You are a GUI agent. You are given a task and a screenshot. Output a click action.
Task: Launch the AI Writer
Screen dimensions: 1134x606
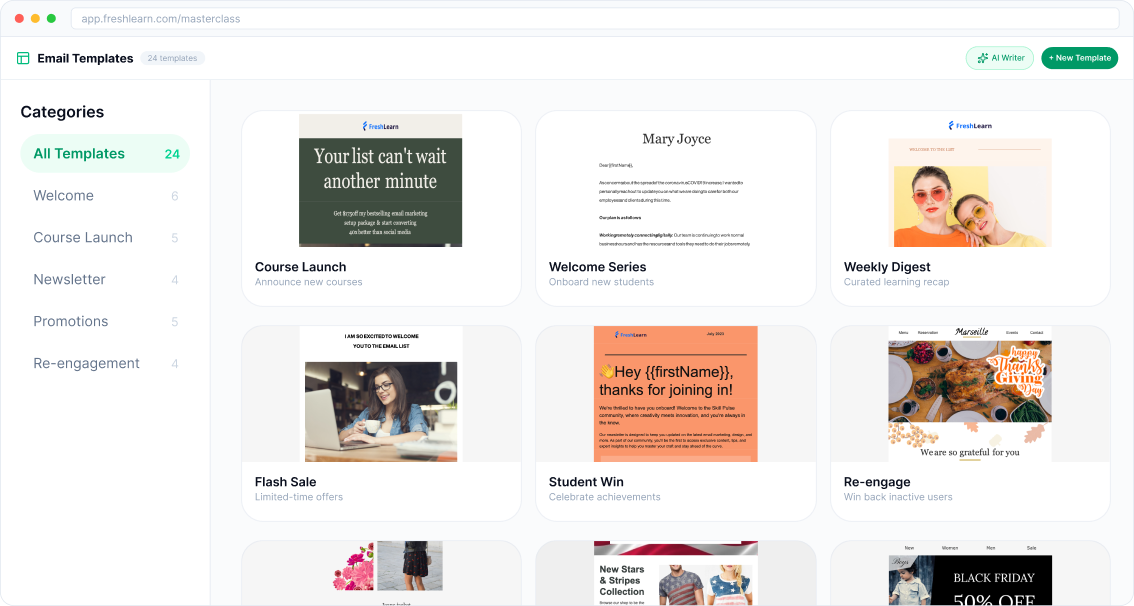(999, 58)
